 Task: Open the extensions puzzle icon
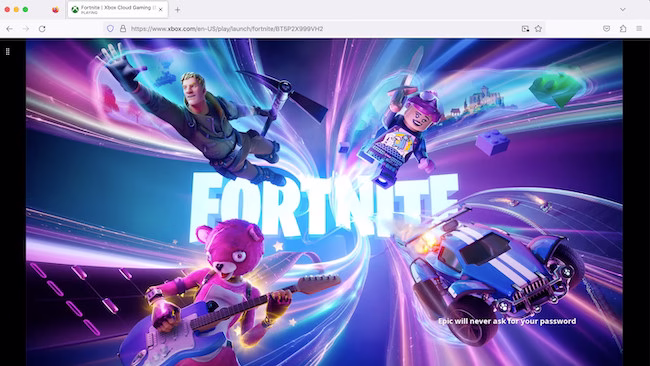point(623,29)
